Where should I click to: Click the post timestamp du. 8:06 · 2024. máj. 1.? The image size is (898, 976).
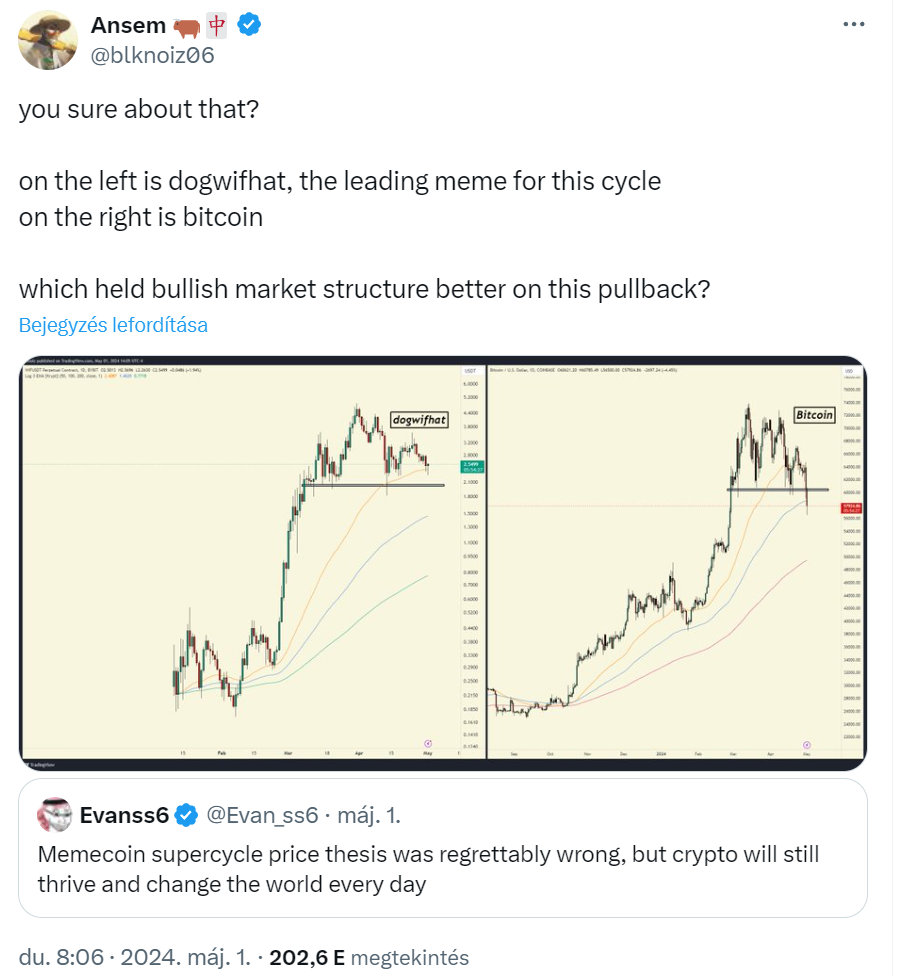(x=134, y=957)
